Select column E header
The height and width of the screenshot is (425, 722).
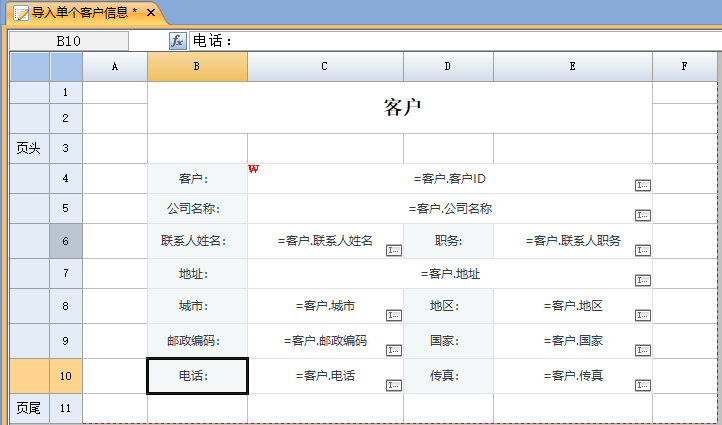572,67
